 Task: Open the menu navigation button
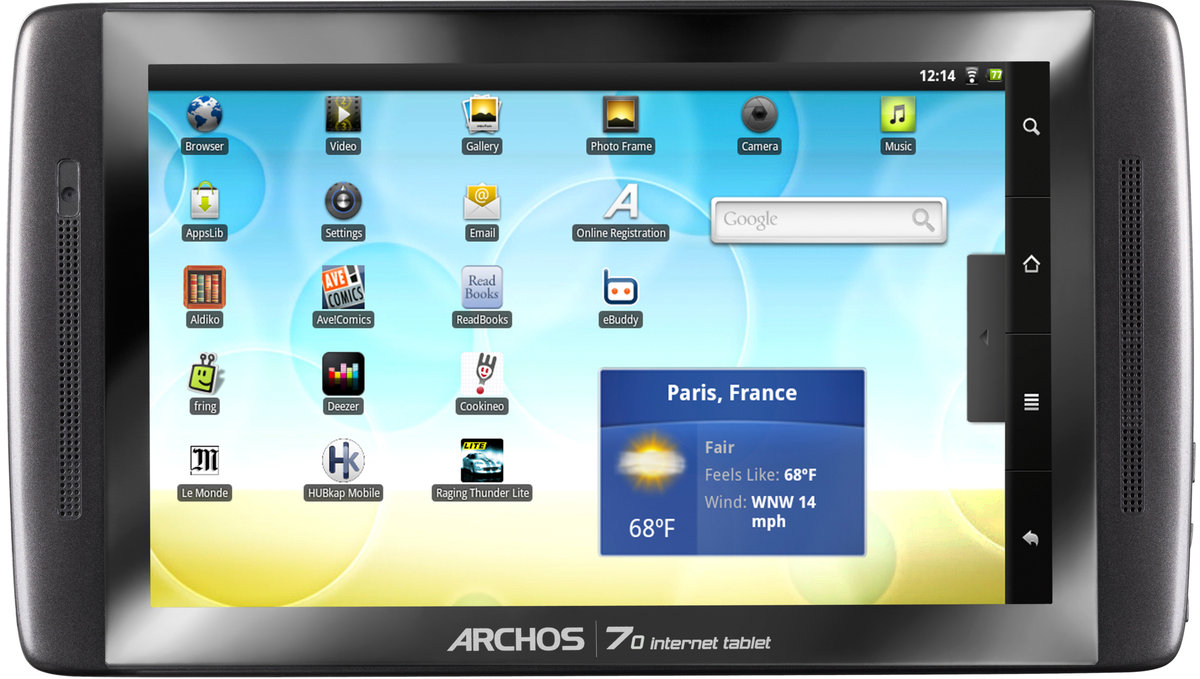pyautogui.click(x=1031, y=402)
